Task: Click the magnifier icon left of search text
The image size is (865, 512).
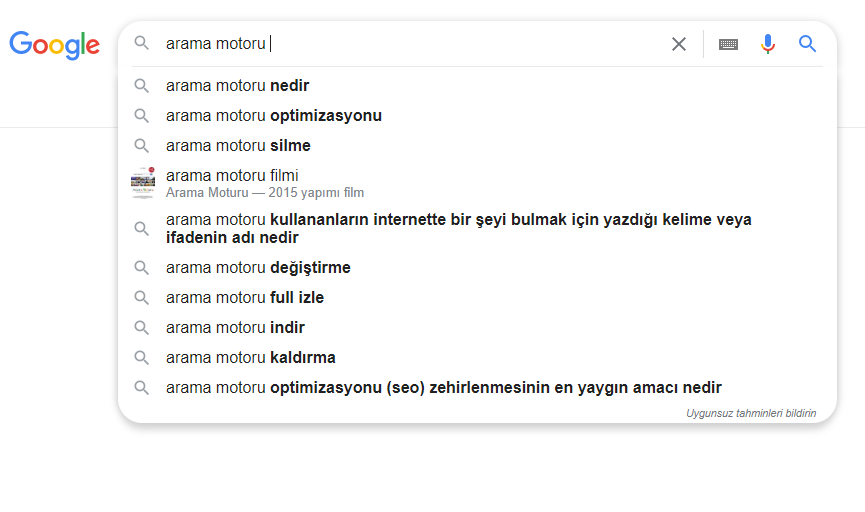Action: pos(142,44)
